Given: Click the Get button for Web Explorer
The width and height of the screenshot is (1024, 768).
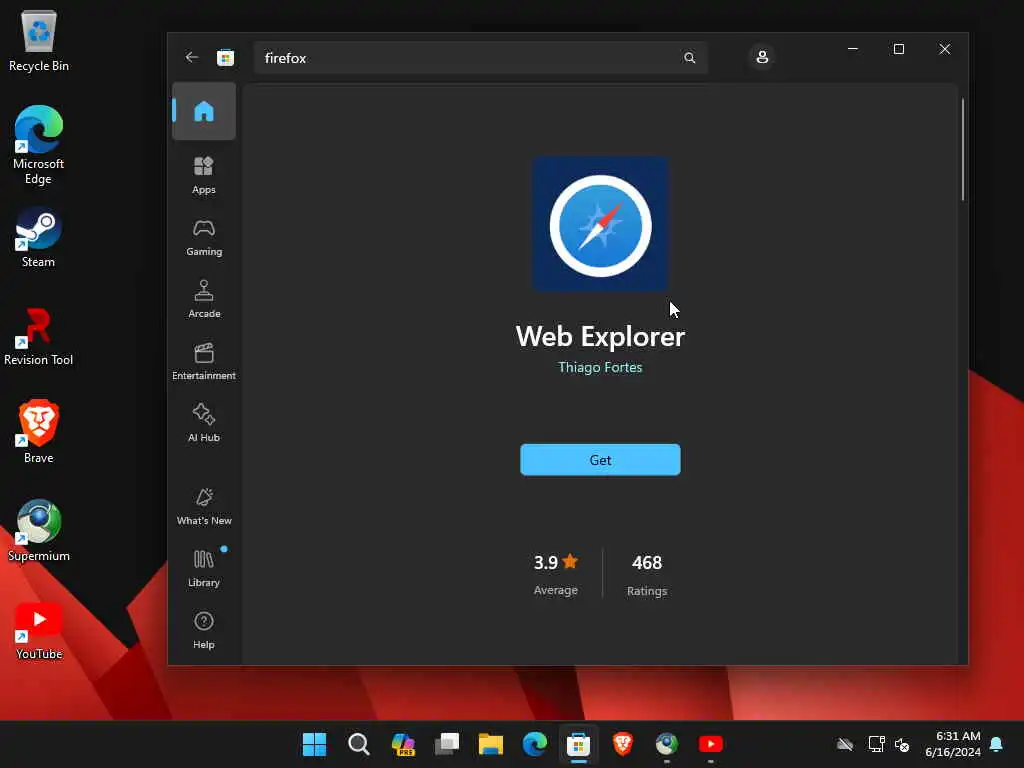Looking at the screenshot, I should (x=600, y=460).
